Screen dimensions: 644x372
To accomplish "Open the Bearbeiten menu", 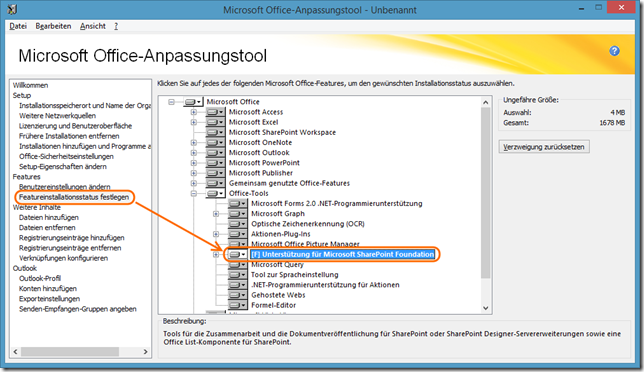I will tap(53, 26).
